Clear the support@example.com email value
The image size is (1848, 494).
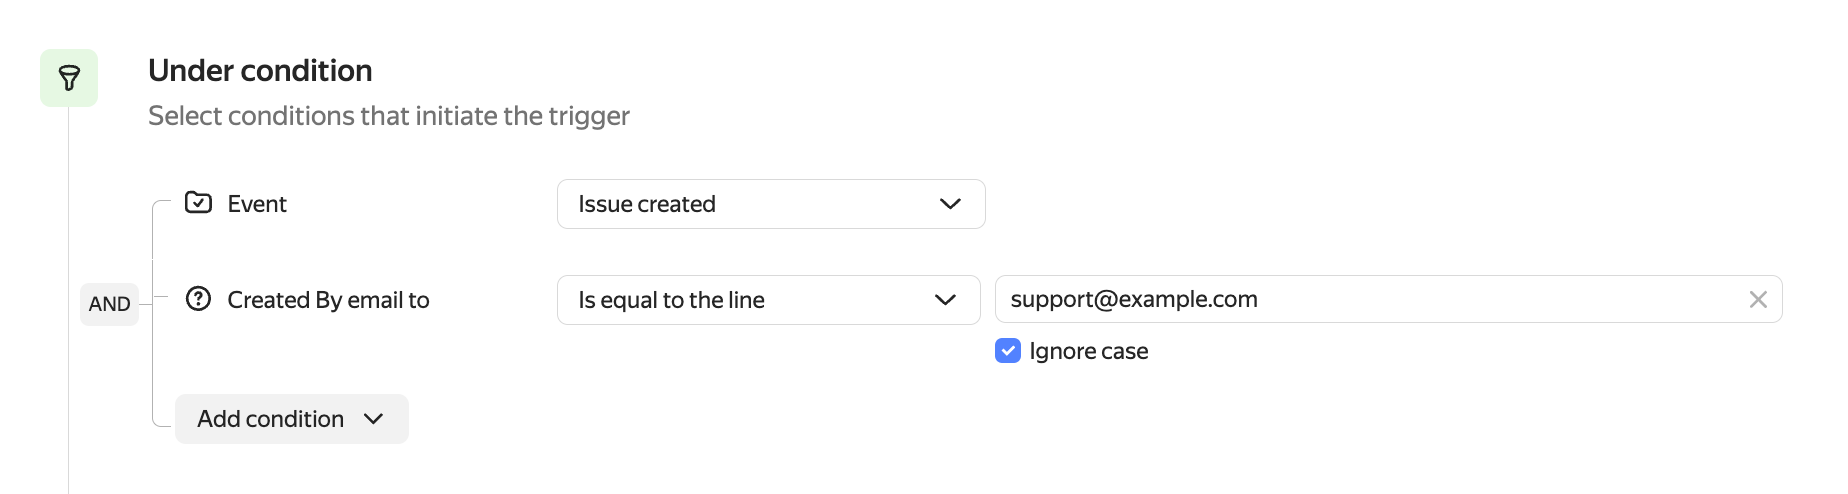[x=1757, y=299]
